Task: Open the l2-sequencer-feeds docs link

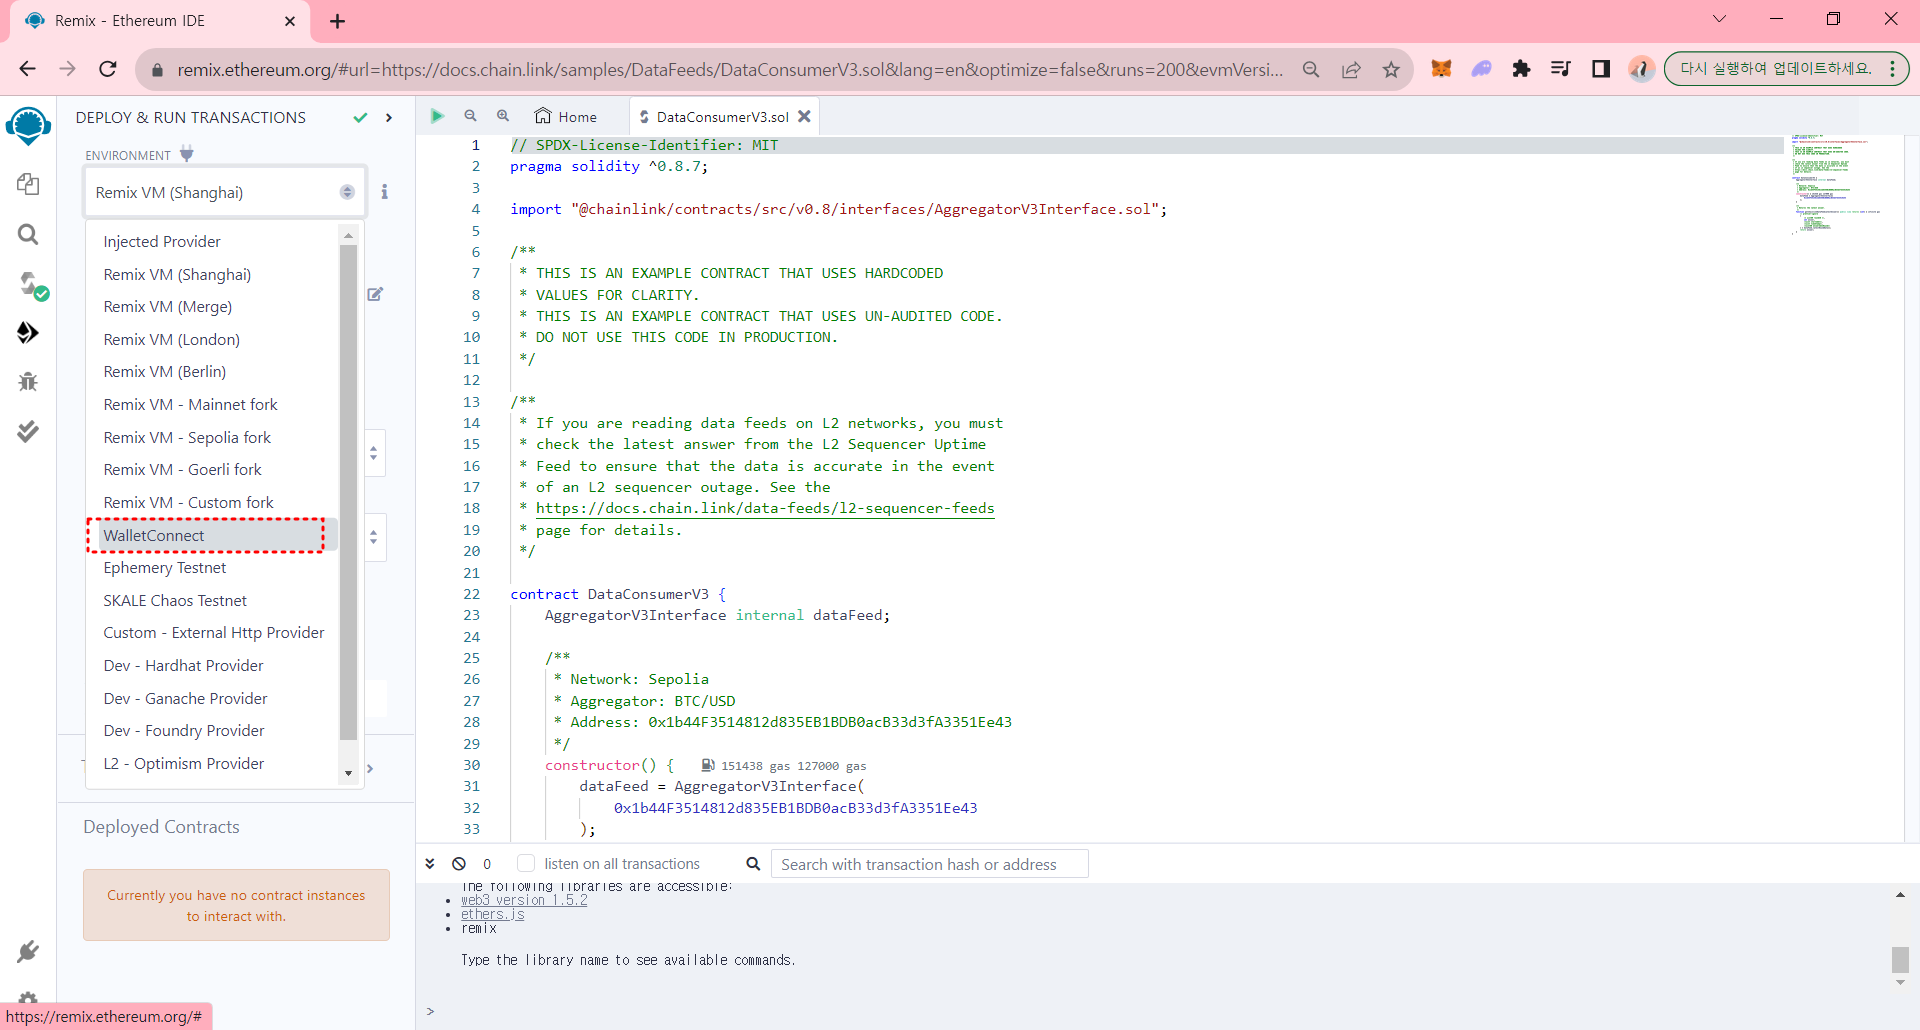Action: click(x=765, y=508)
